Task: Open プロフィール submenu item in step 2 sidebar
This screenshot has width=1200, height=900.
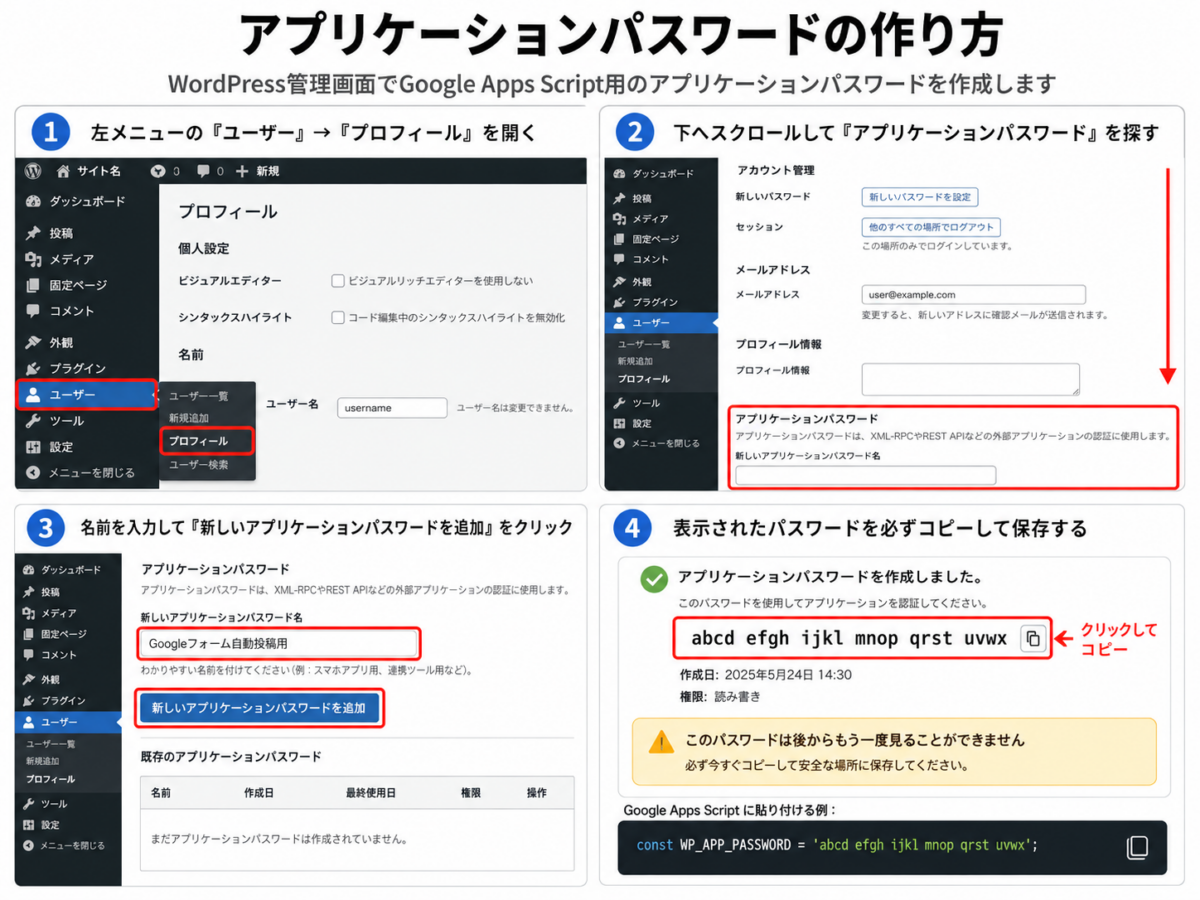Action: [x=643, y=379]
